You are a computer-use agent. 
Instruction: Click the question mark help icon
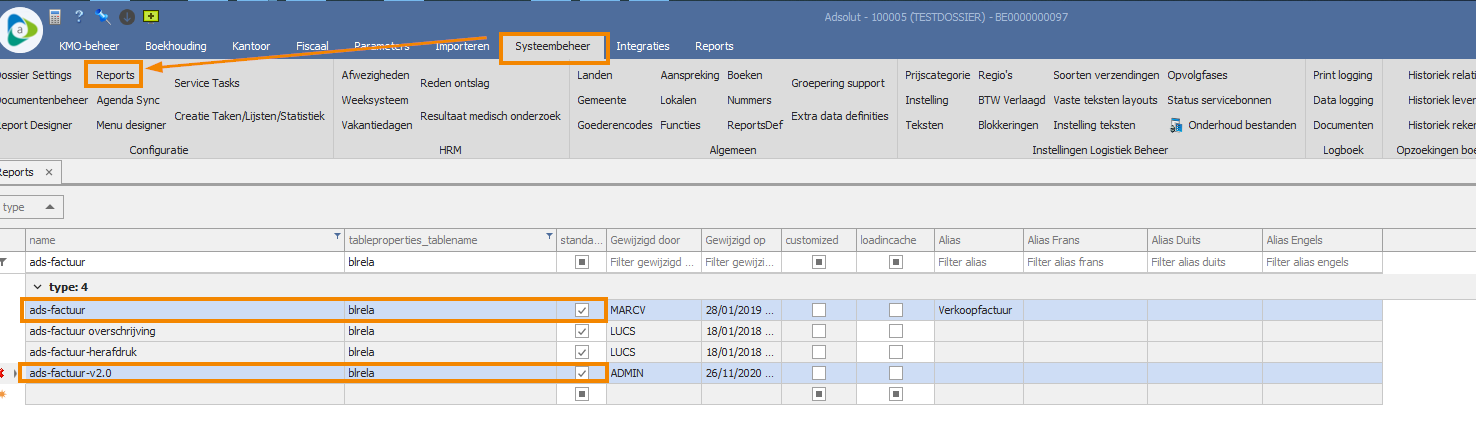pyautogui.click(x=79, y=16)
